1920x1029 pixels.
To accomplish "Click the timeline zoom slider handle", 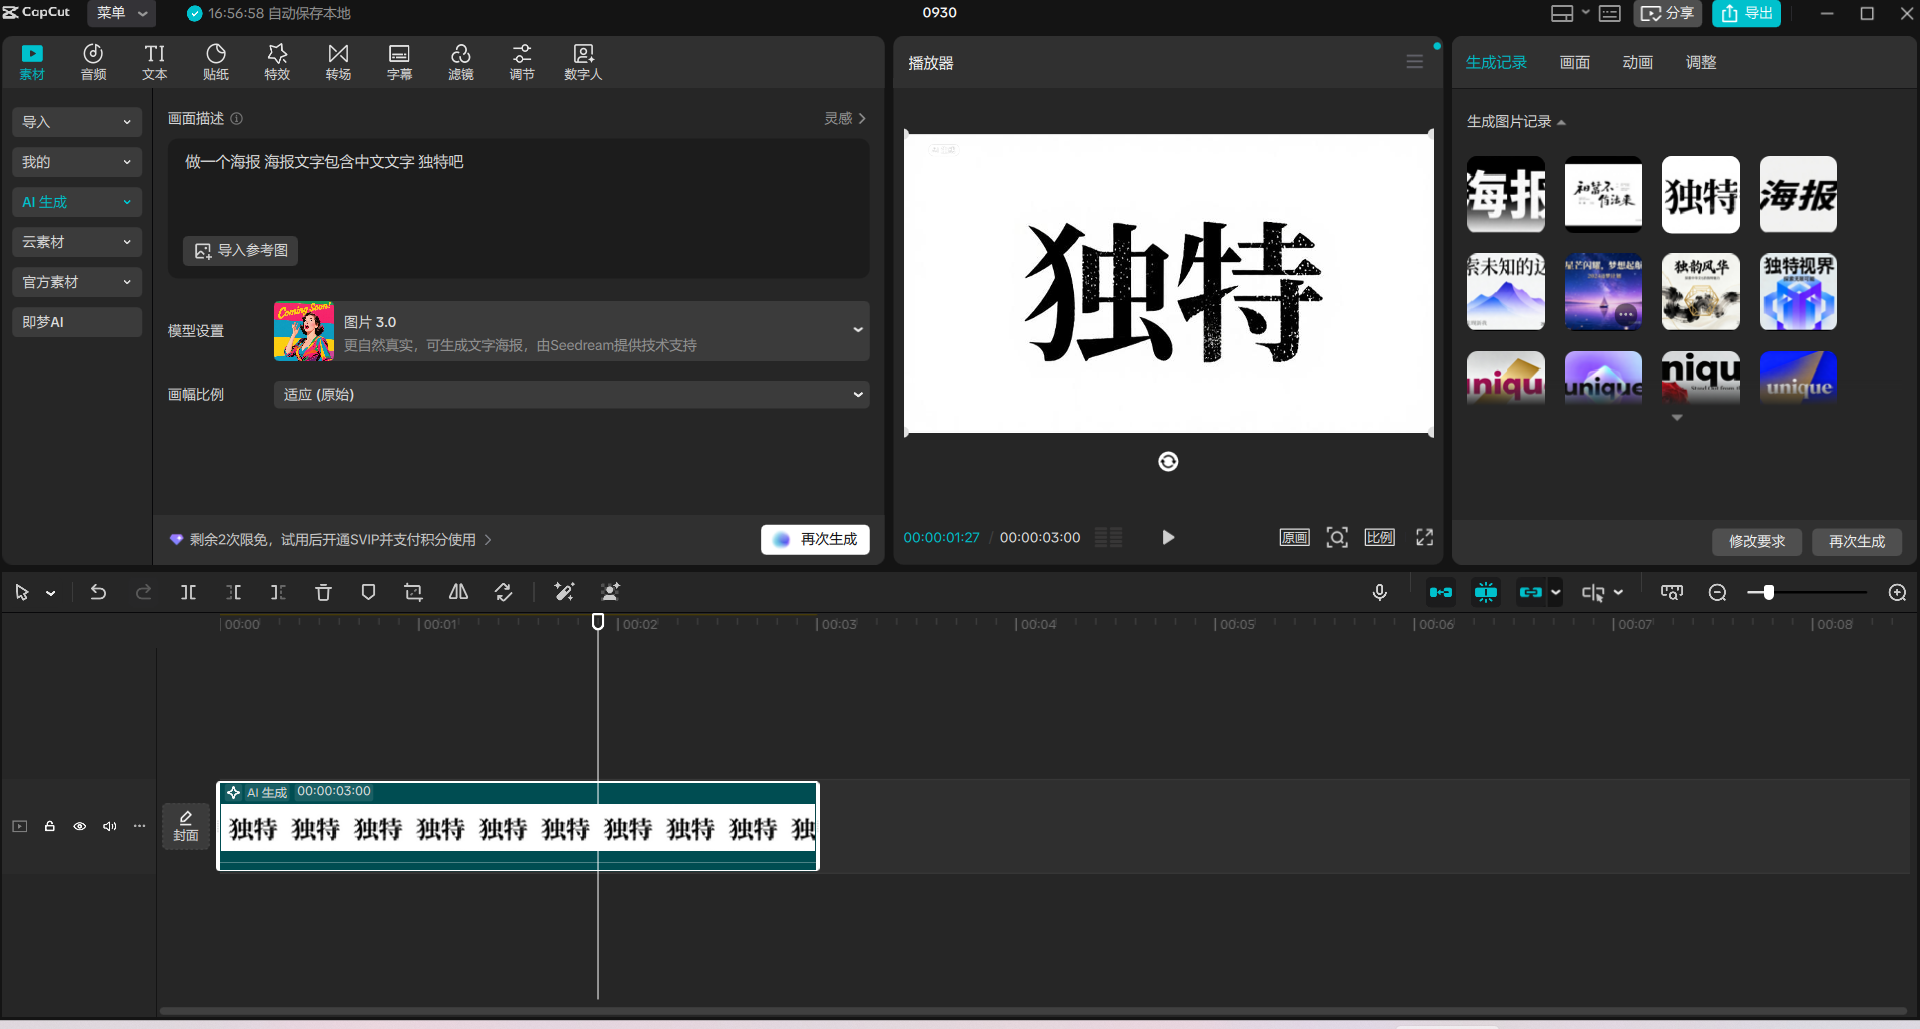I will coord(1768,592).
